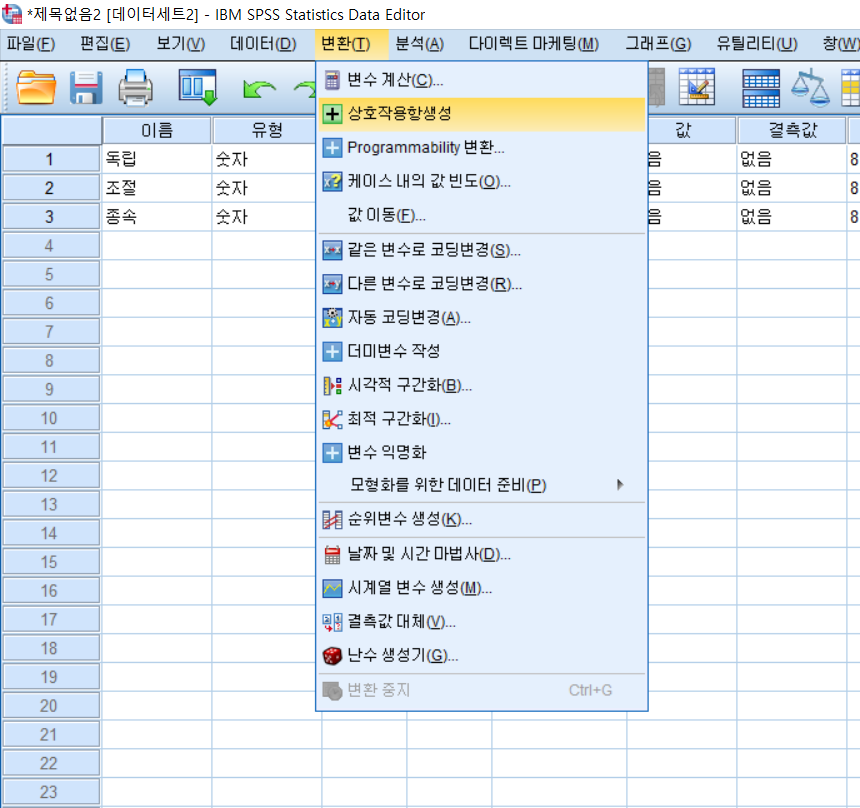
Task: Click empty 이름 cell in row 4
Action: [156, 246]
